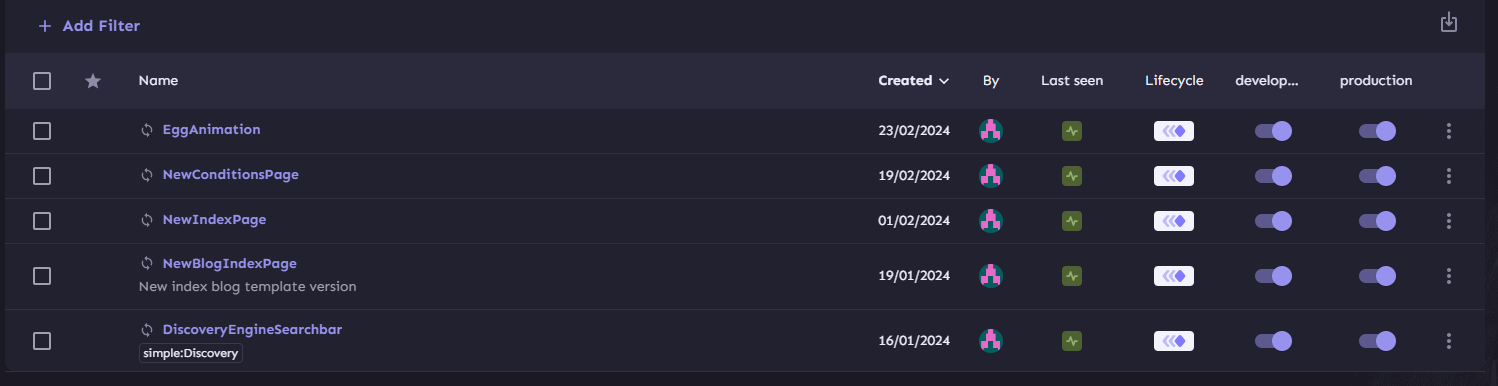The width and height of the screenshot is (1498, 386).
Task: Open the DiscoveryEngineSearchbar feature link
Action: pos(252,329)
